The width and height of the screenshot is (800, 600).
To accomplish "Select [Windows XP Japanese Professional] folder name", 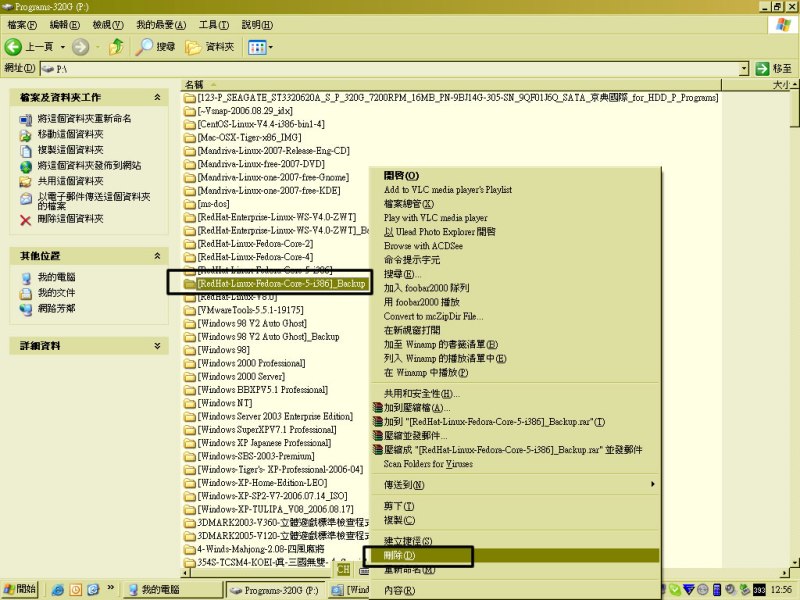I will coord(264,443).
